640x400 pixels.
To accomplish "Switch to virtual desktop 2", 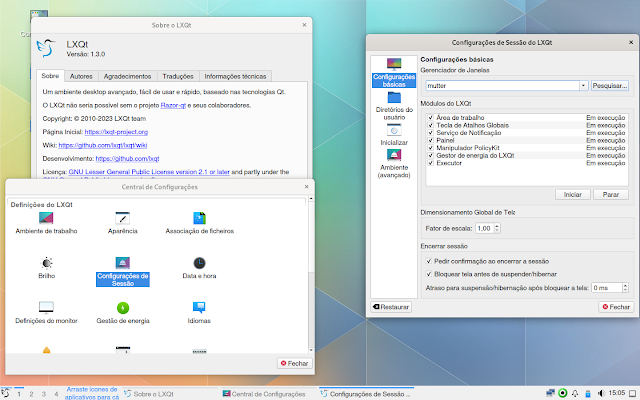I will pos(31,394).
